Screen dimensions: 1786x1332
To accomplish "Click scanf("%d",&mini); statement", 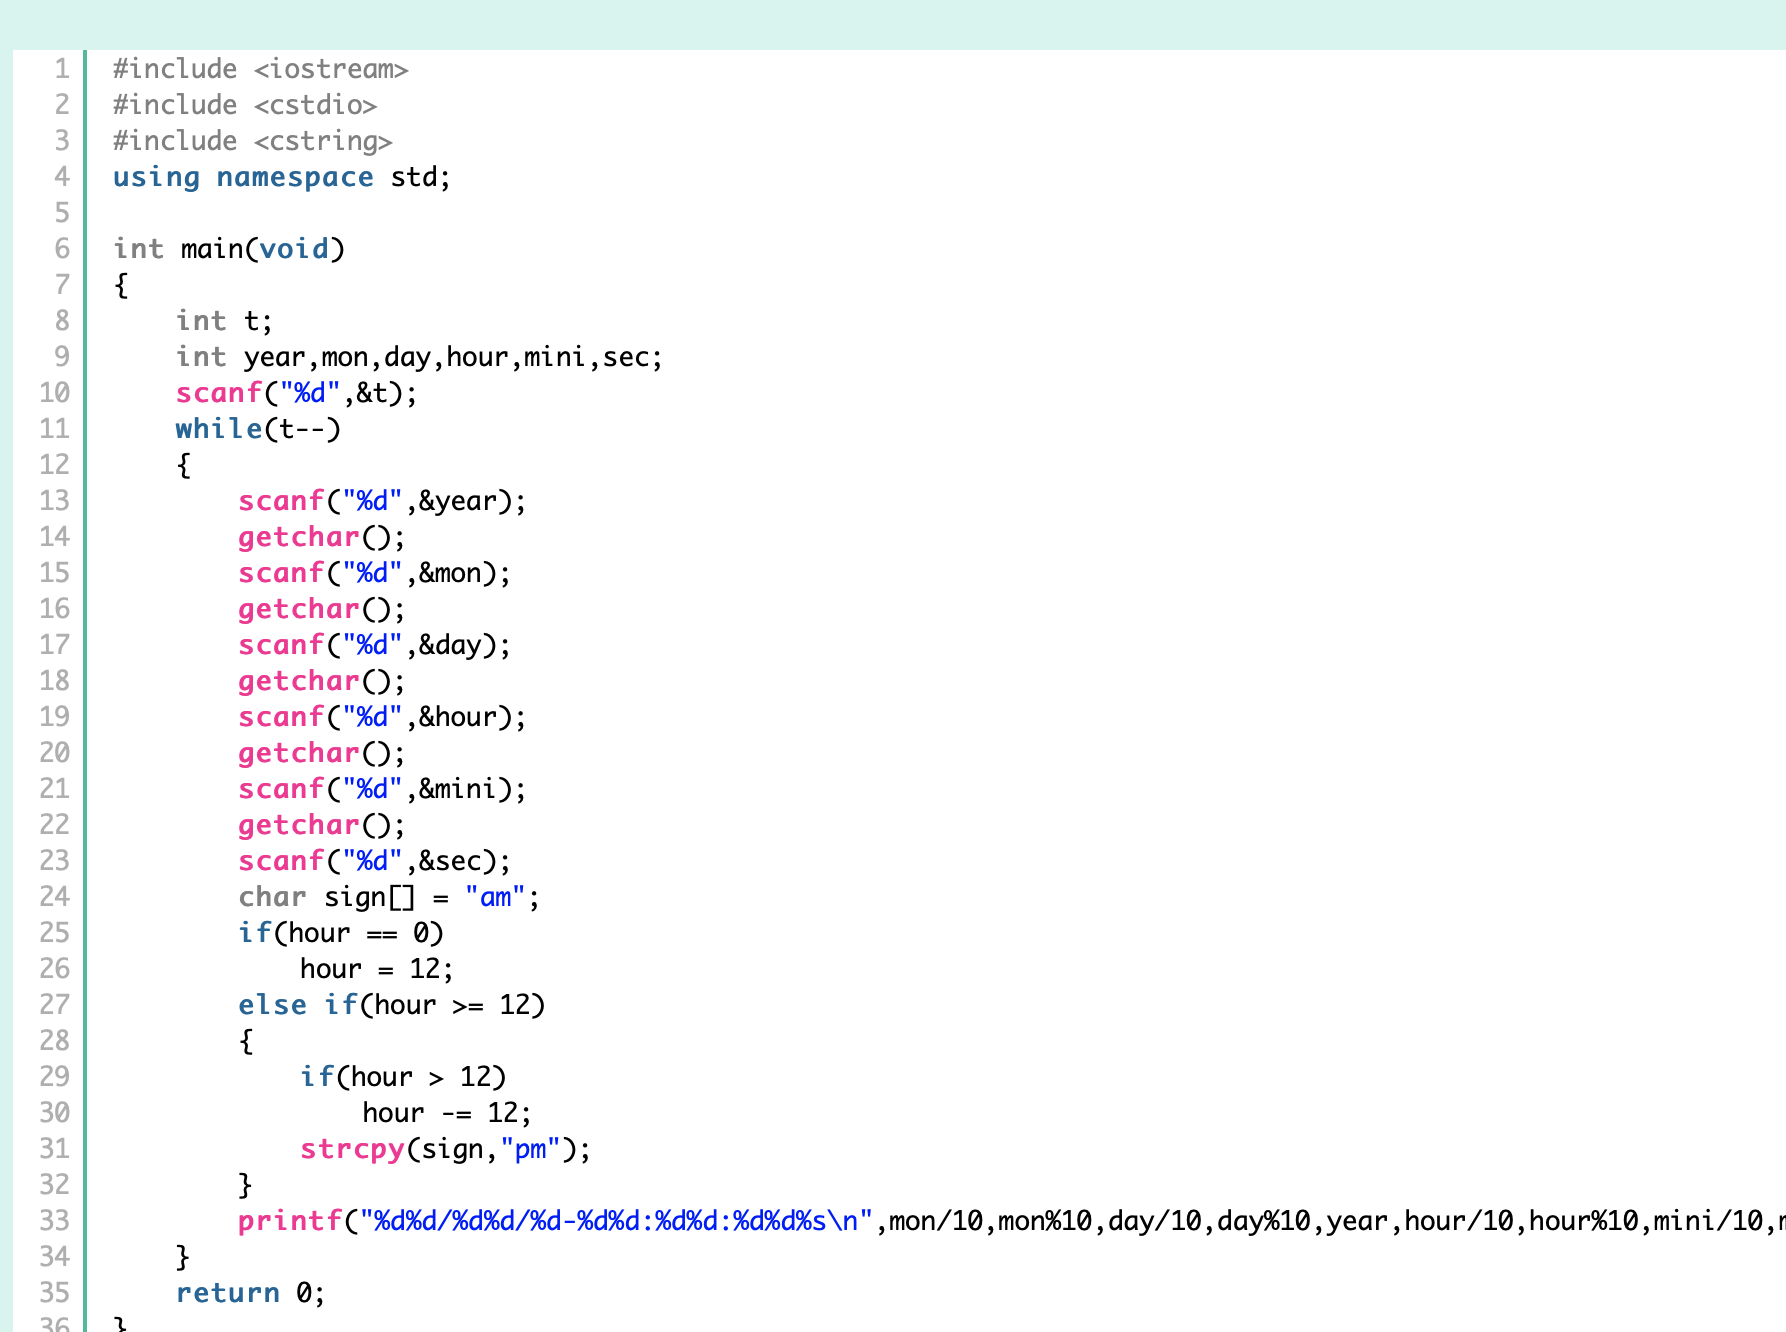I will coord(382,789).
